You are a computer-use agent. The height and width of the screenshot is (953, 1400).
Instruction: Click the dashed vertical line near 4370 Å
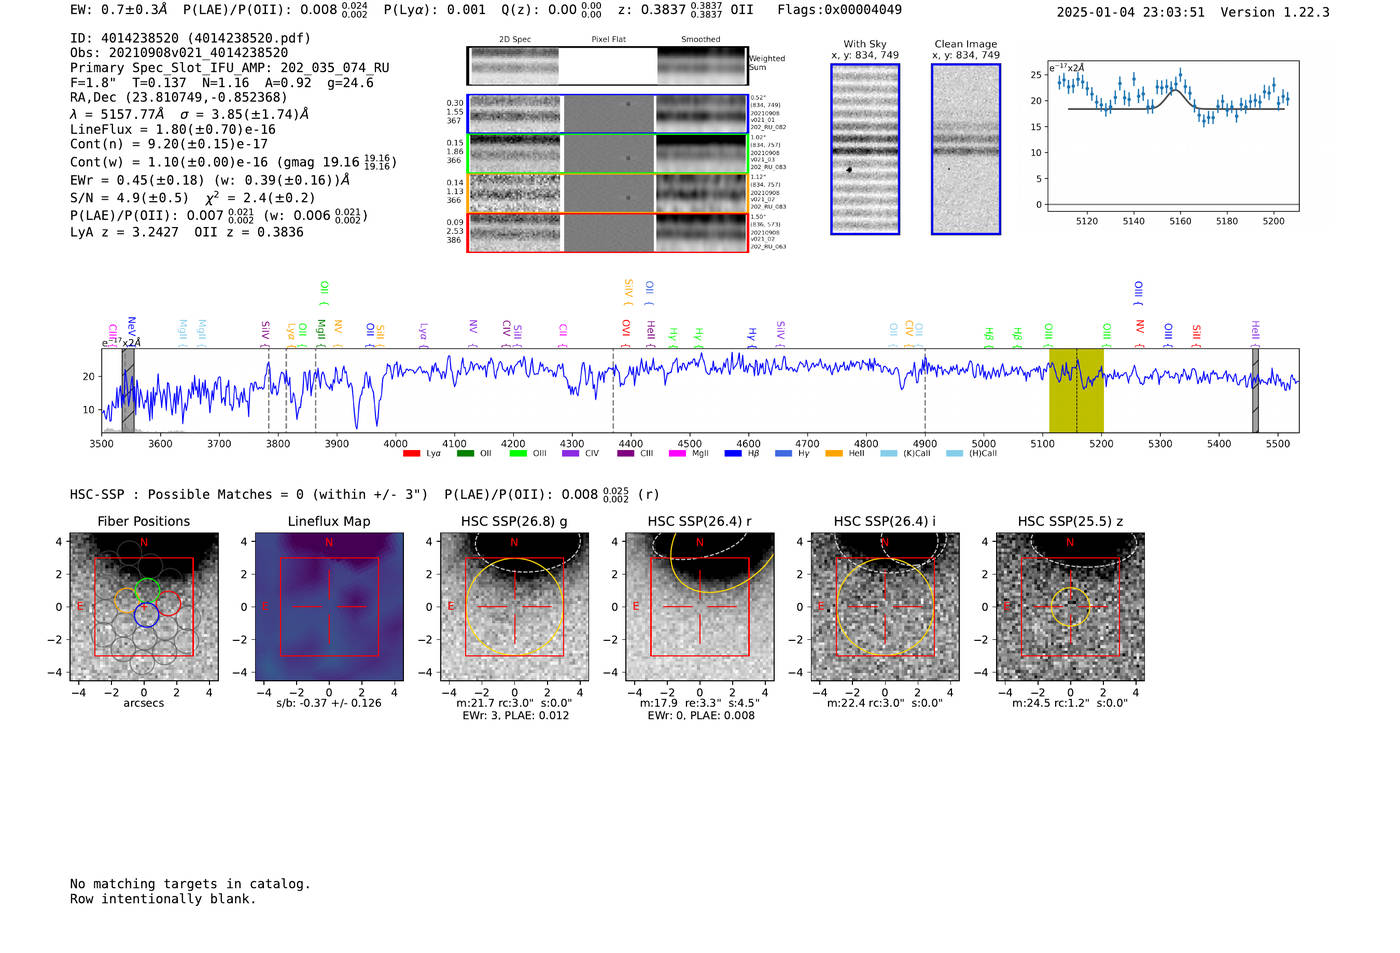[613, 390]
